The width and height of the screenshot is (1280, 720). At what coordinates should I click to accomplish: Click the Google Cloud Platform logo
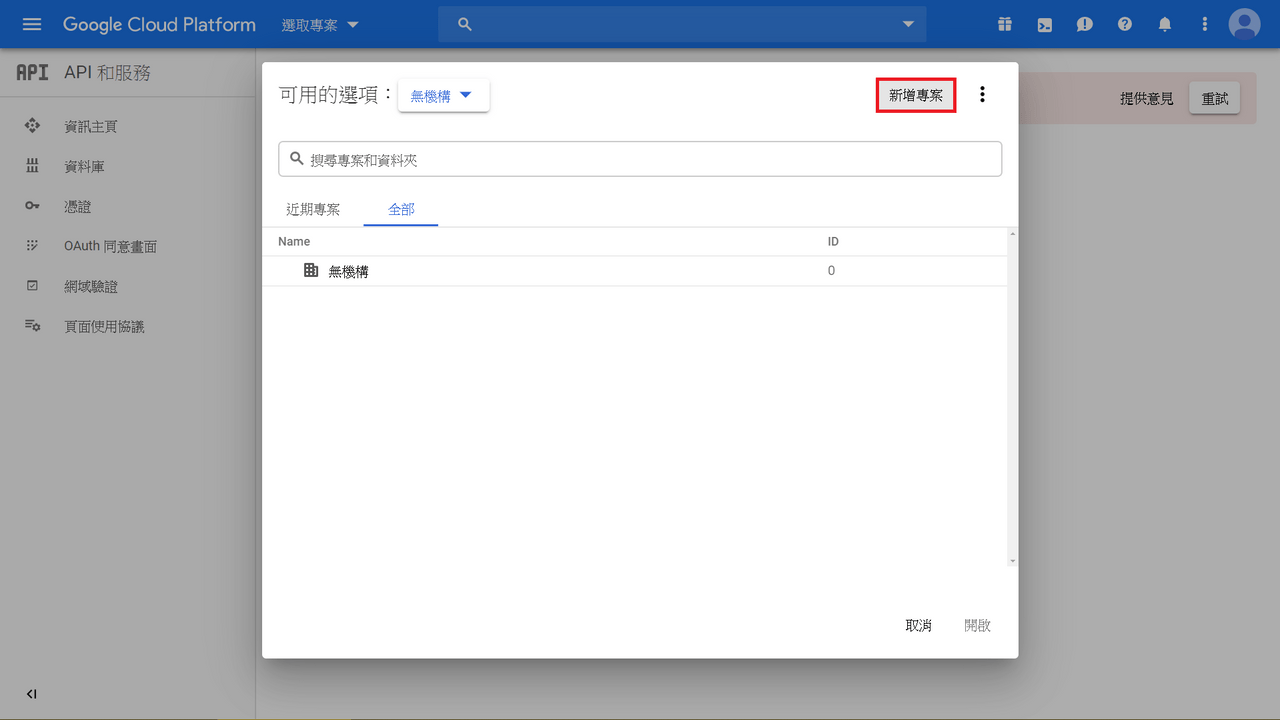click(159, 24)
